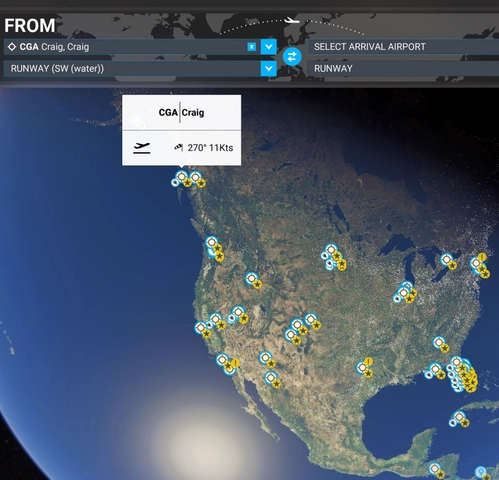Select the airport marker near Chicago
Viewport: 499px width, 480px height.
[404, 293]
